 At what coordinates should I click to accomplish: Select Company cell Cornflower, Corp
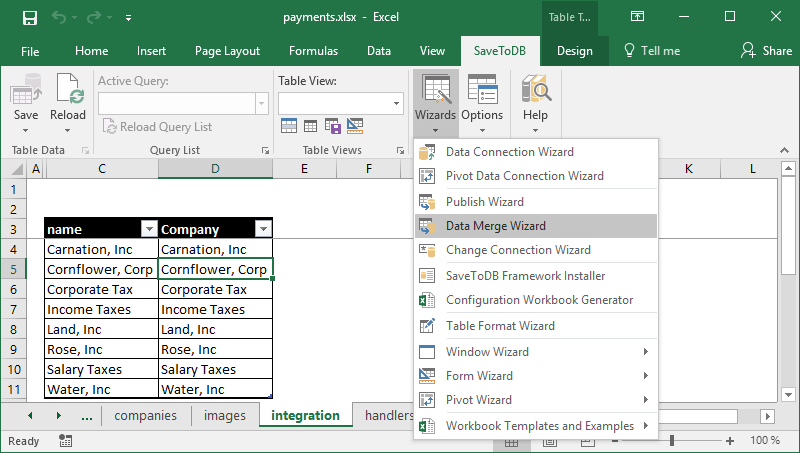click(216, 269)
